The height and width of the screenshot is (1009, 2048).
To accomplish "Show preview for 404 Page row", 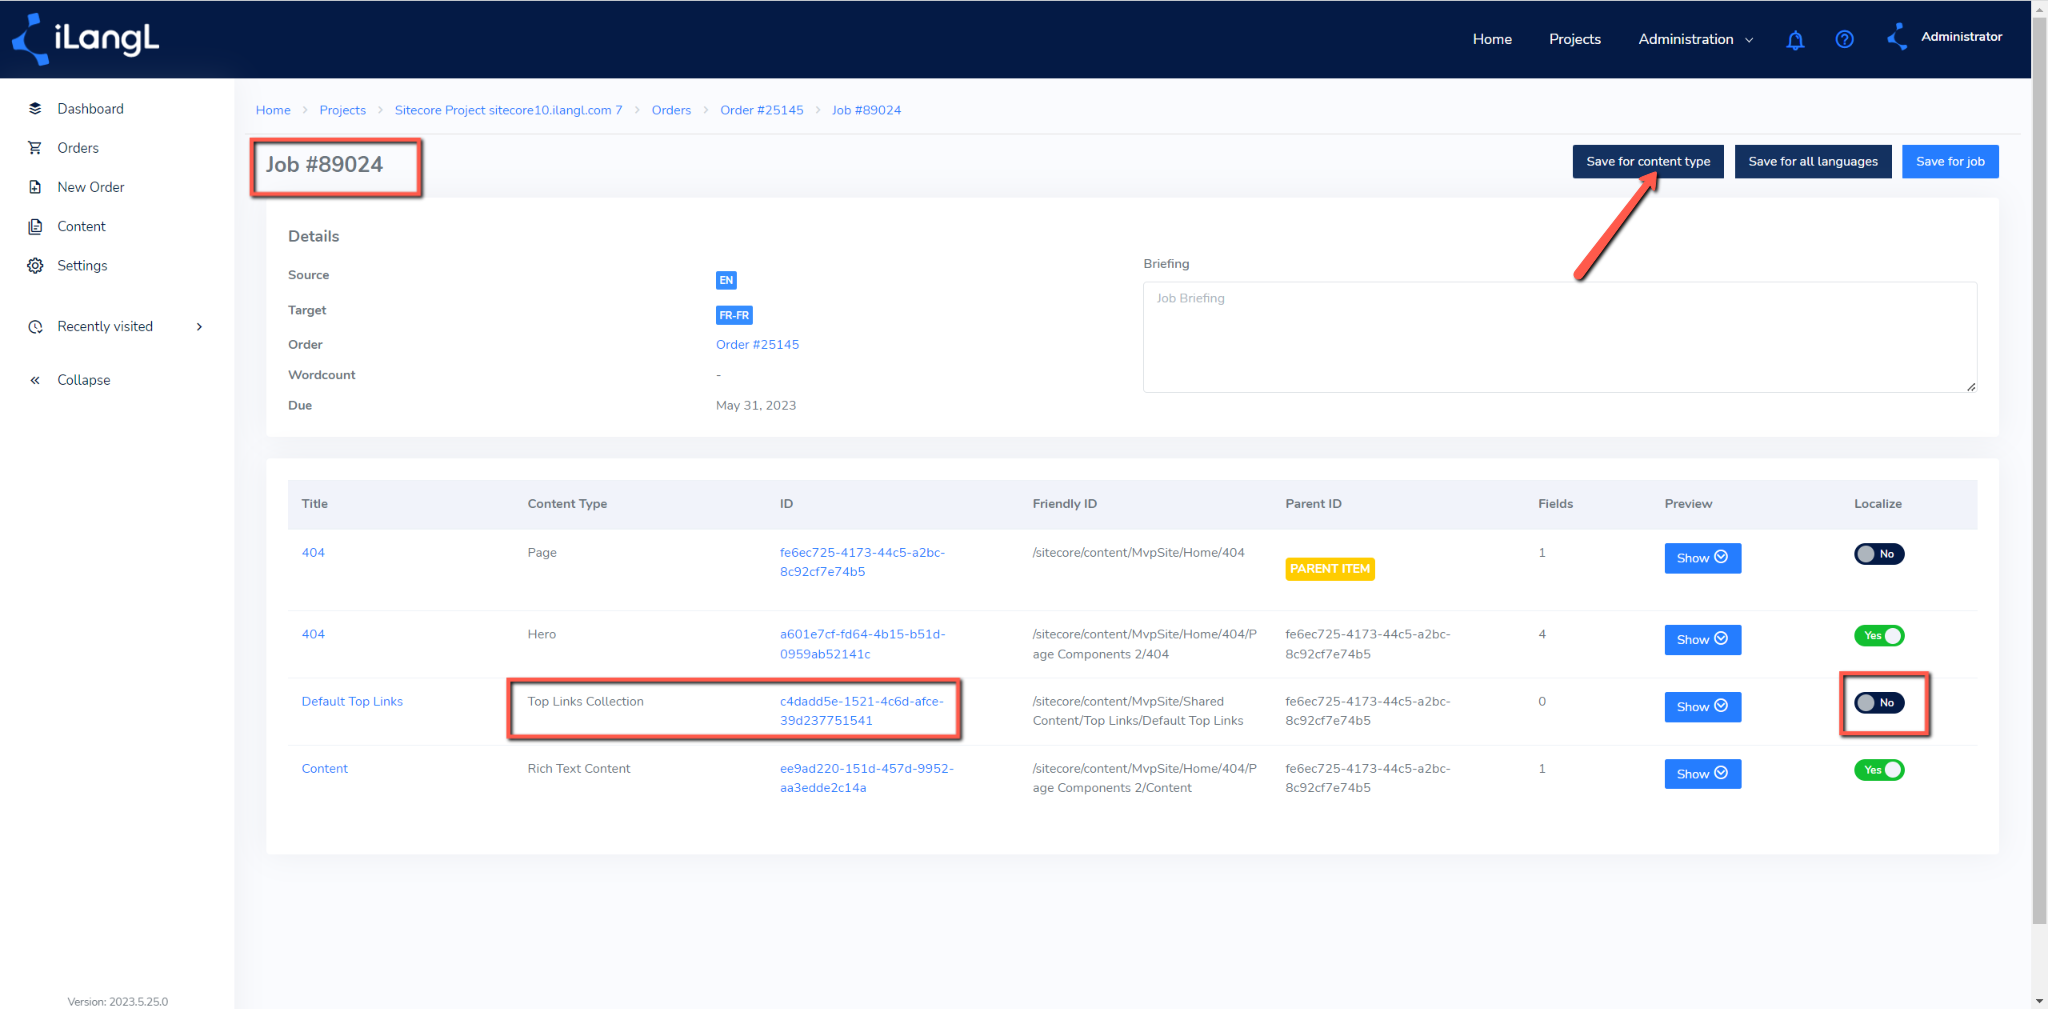I will click(x=1702, y=558).
